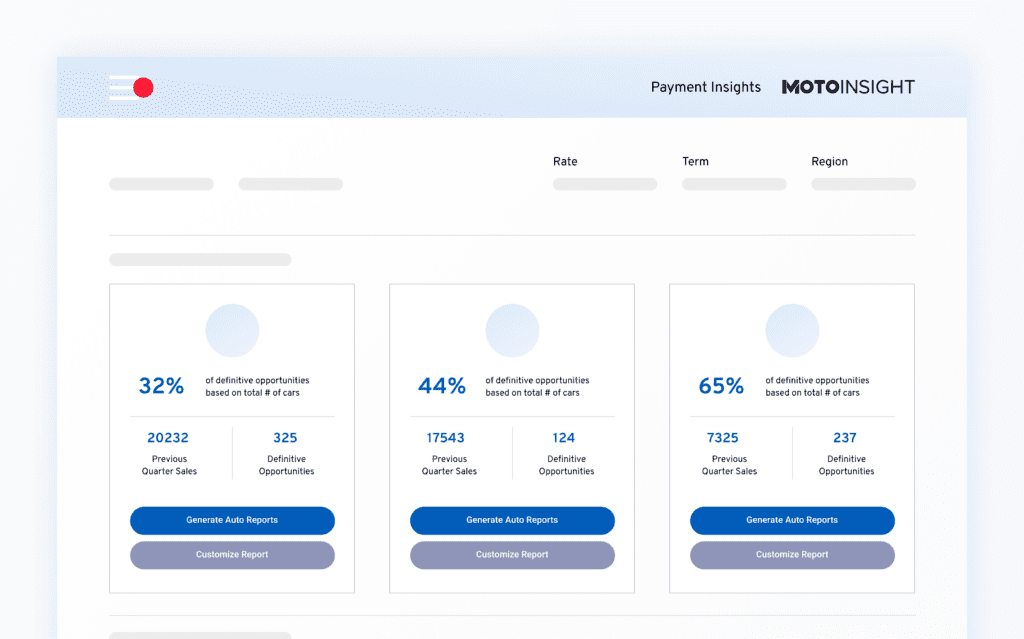Generate Auto Reports on the first card
The width and height of the screenshot is (1024, 639).
click(232, 520)
